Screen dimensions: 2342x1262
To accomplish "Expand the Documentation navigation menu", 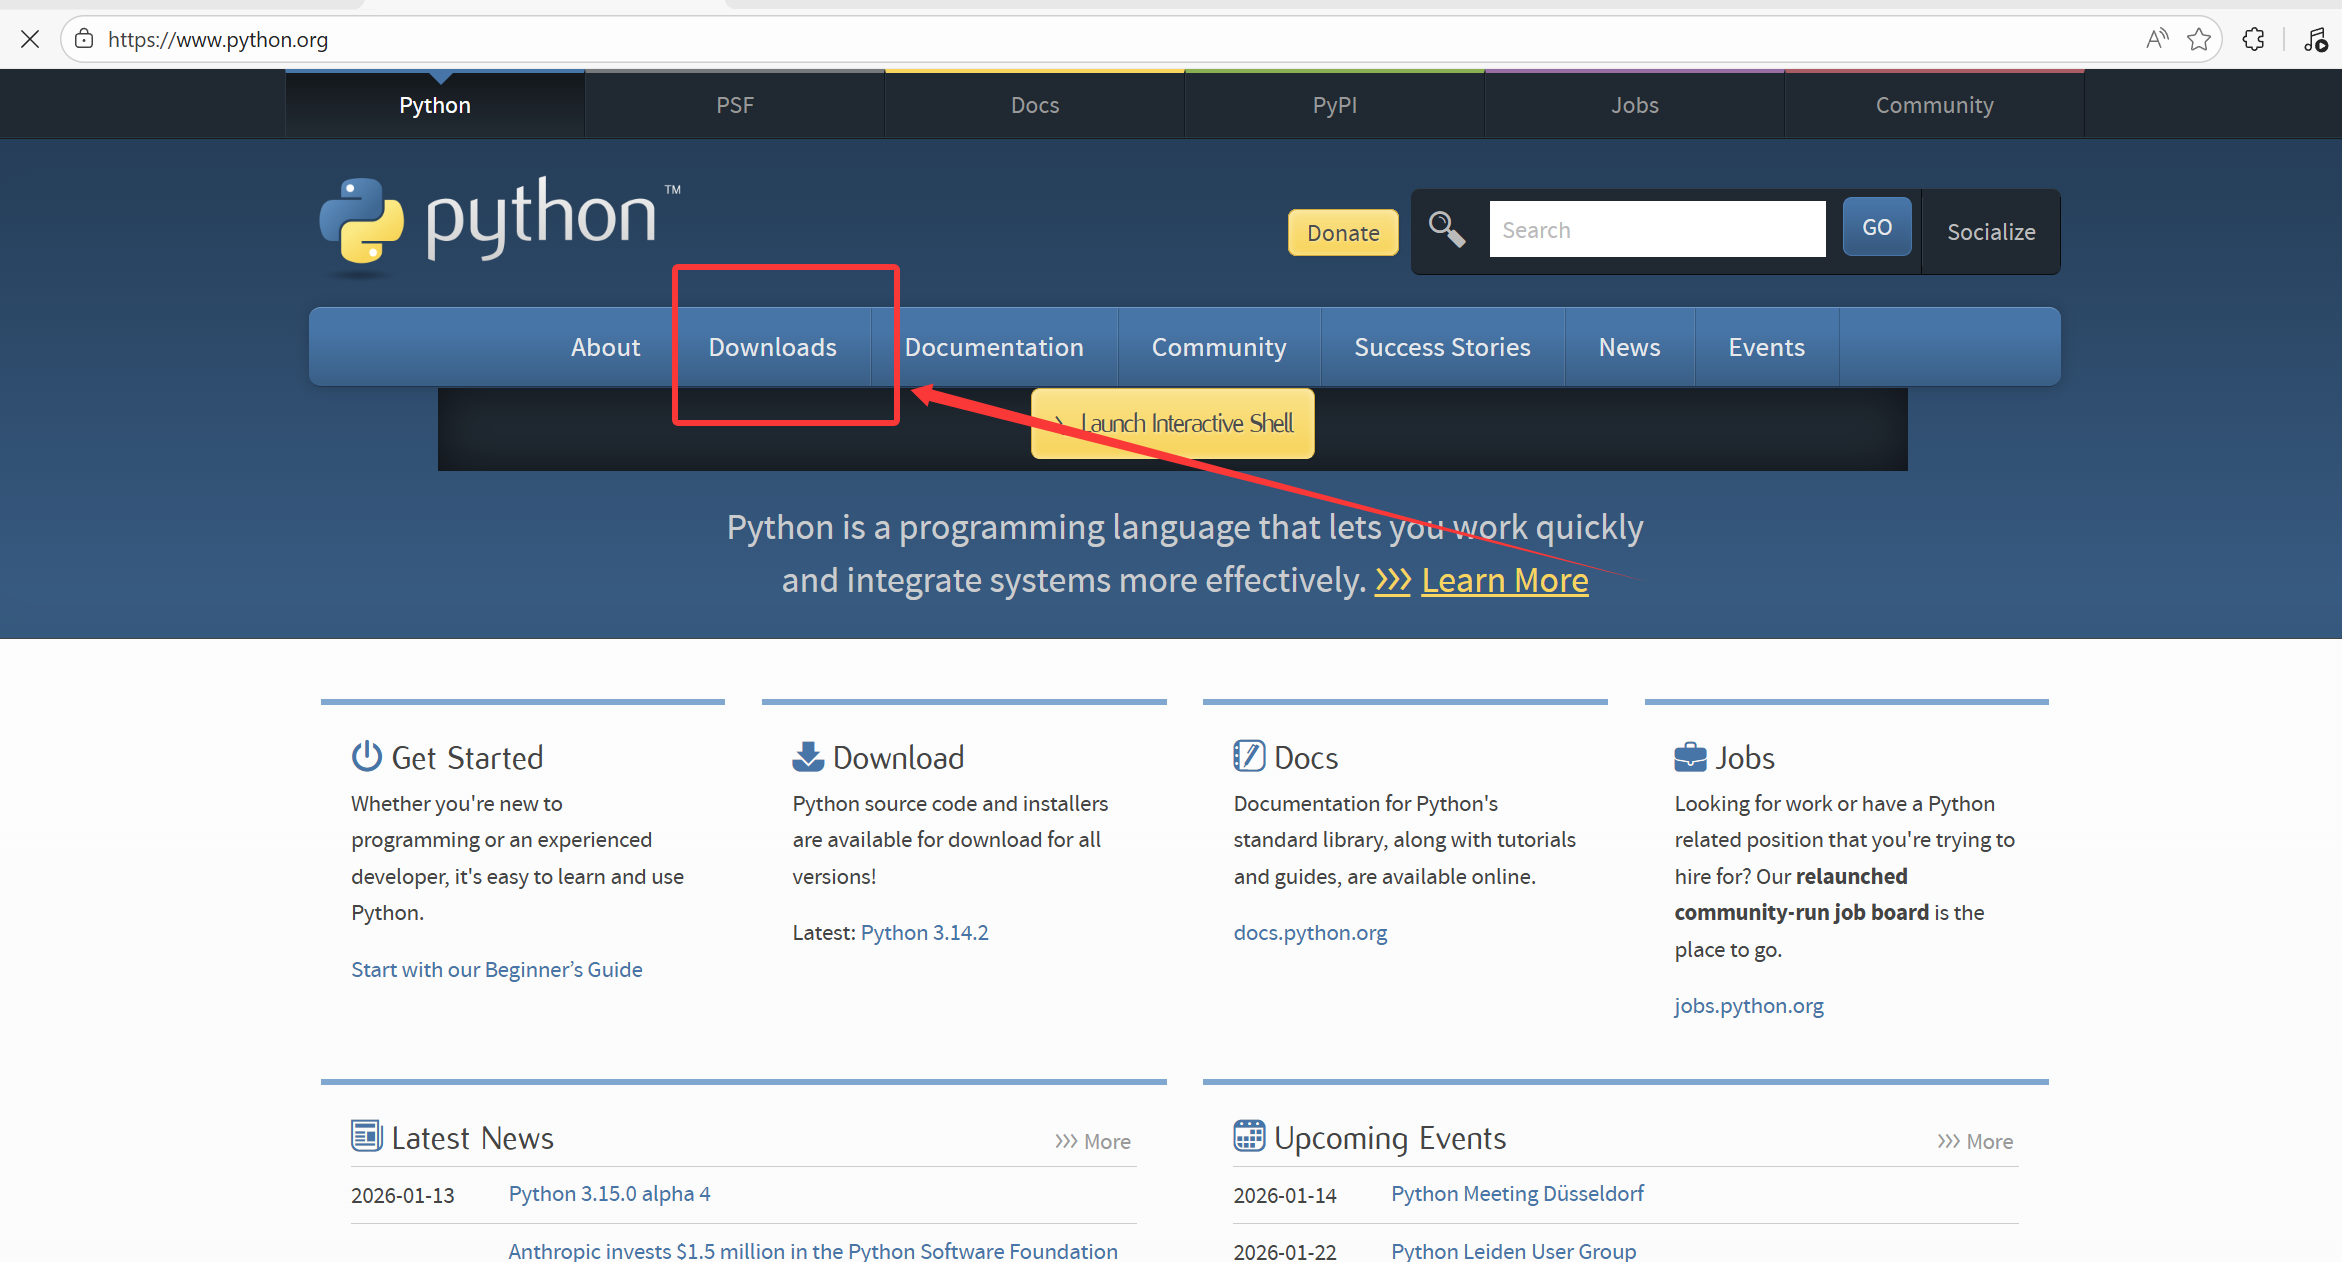I will click(x=993, y=347).
